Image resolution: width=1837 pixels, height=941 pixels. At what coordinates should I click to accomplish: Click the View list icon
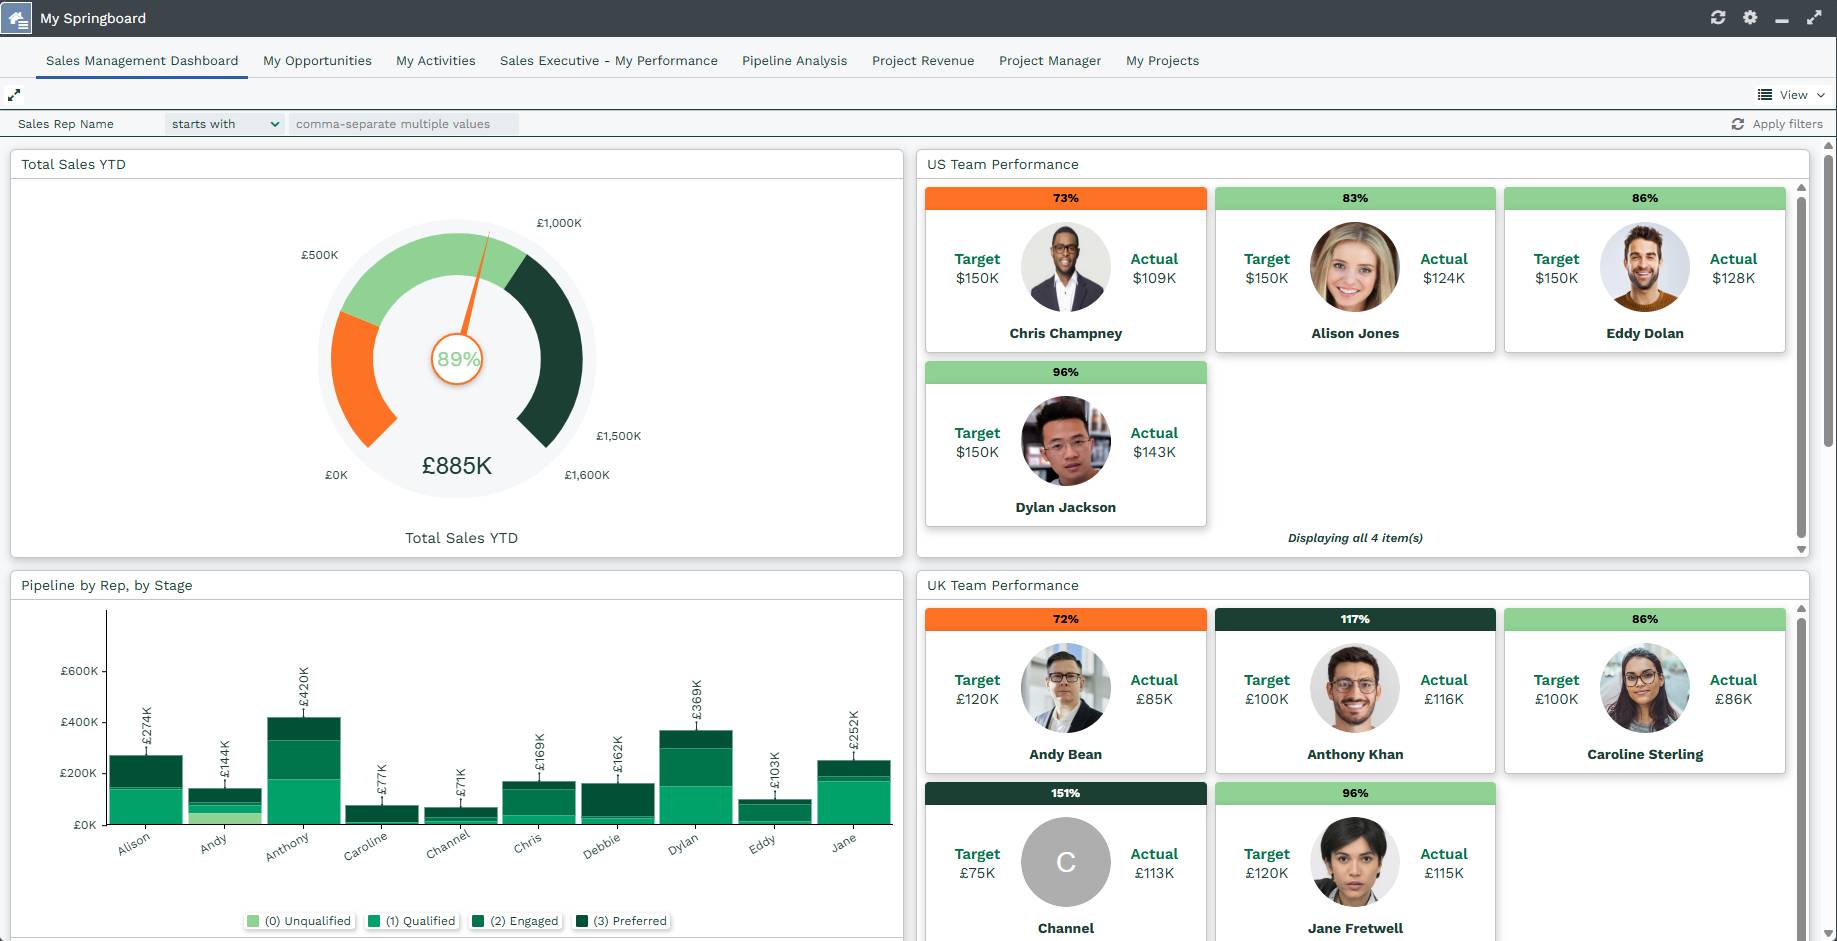[x=1765, y=95]
